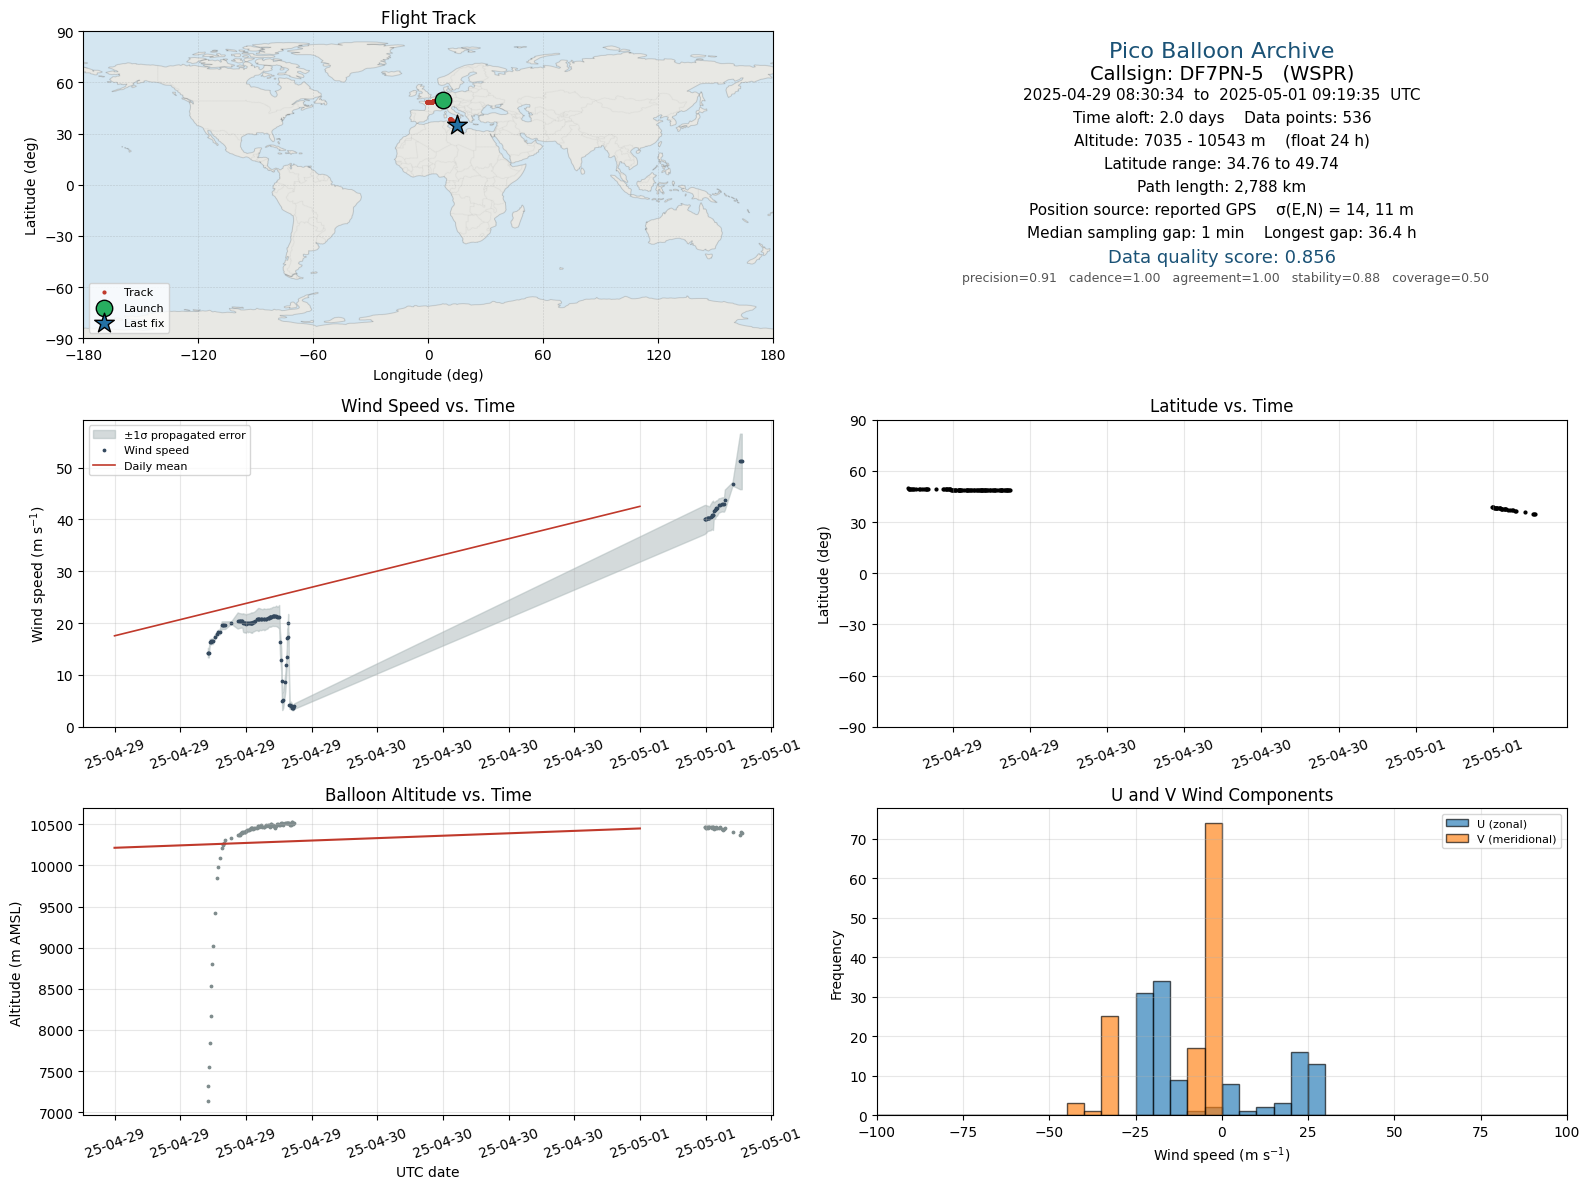
Task: Click the blue Last fix star on the map
Action: 457,125
